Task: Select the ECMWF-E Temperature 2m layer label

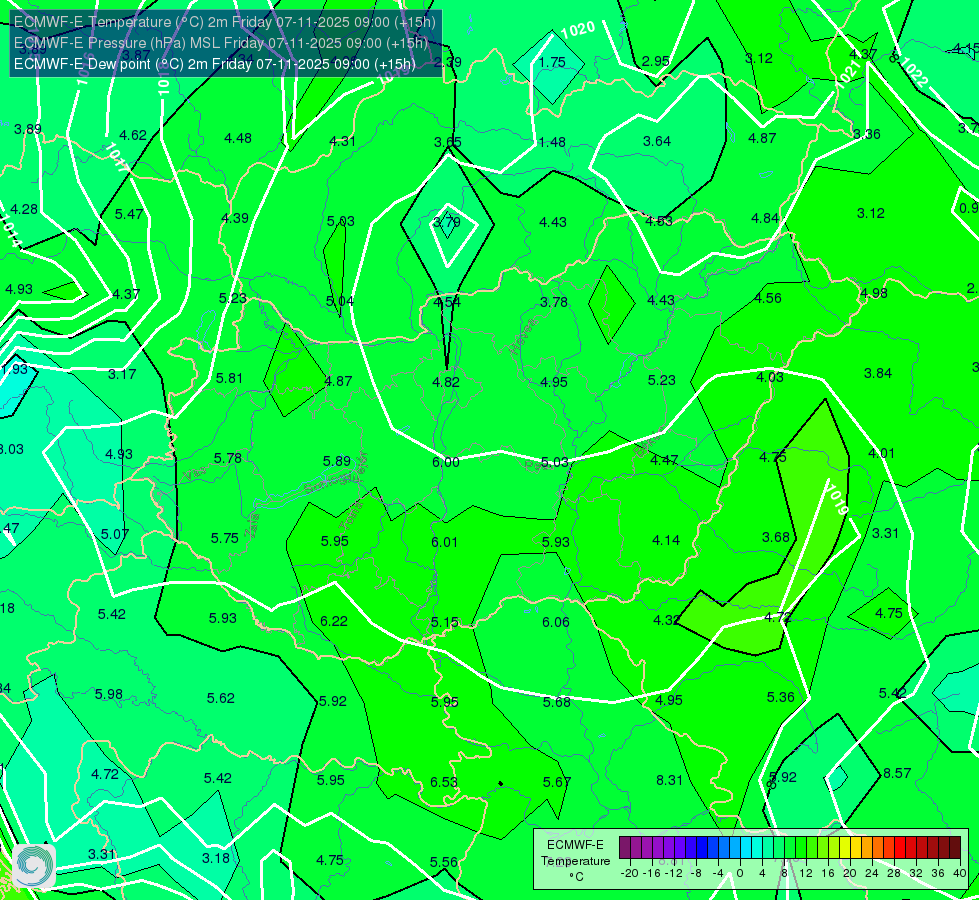Action: pos(225,22)
